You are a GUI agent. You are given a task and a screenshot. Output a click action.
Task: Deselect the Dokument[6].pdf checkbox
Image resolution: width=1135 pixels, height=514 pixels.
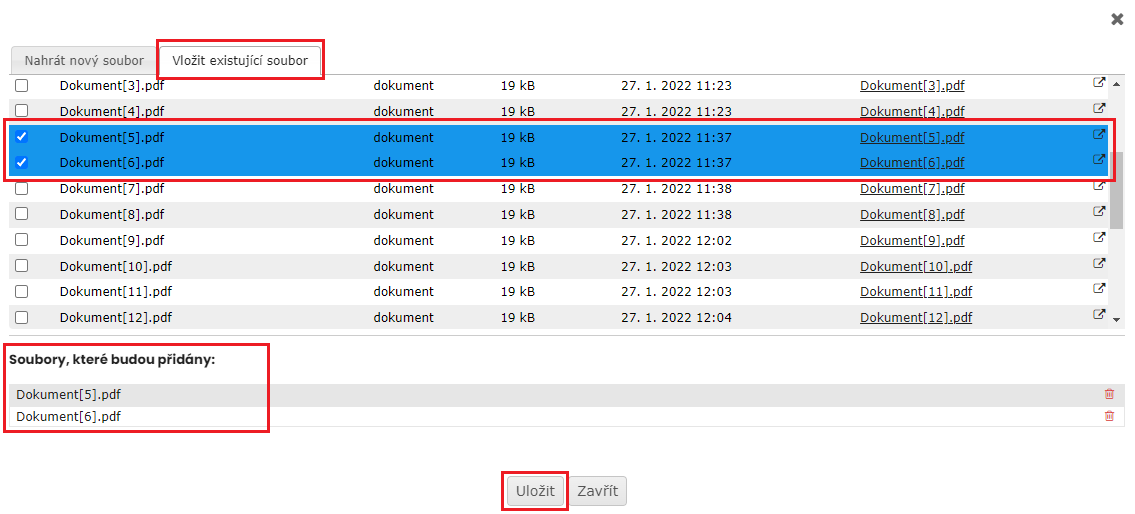click(21, 162)
